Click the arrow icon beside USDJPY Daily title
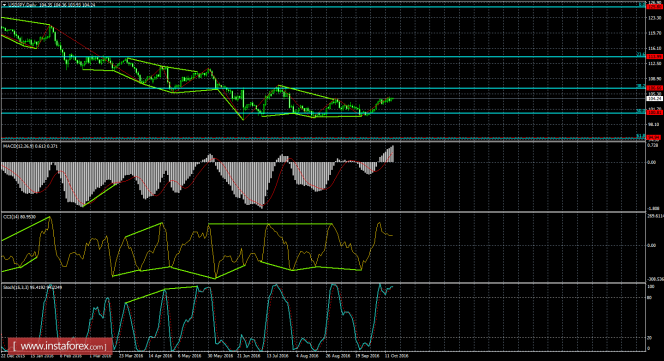 5,5
